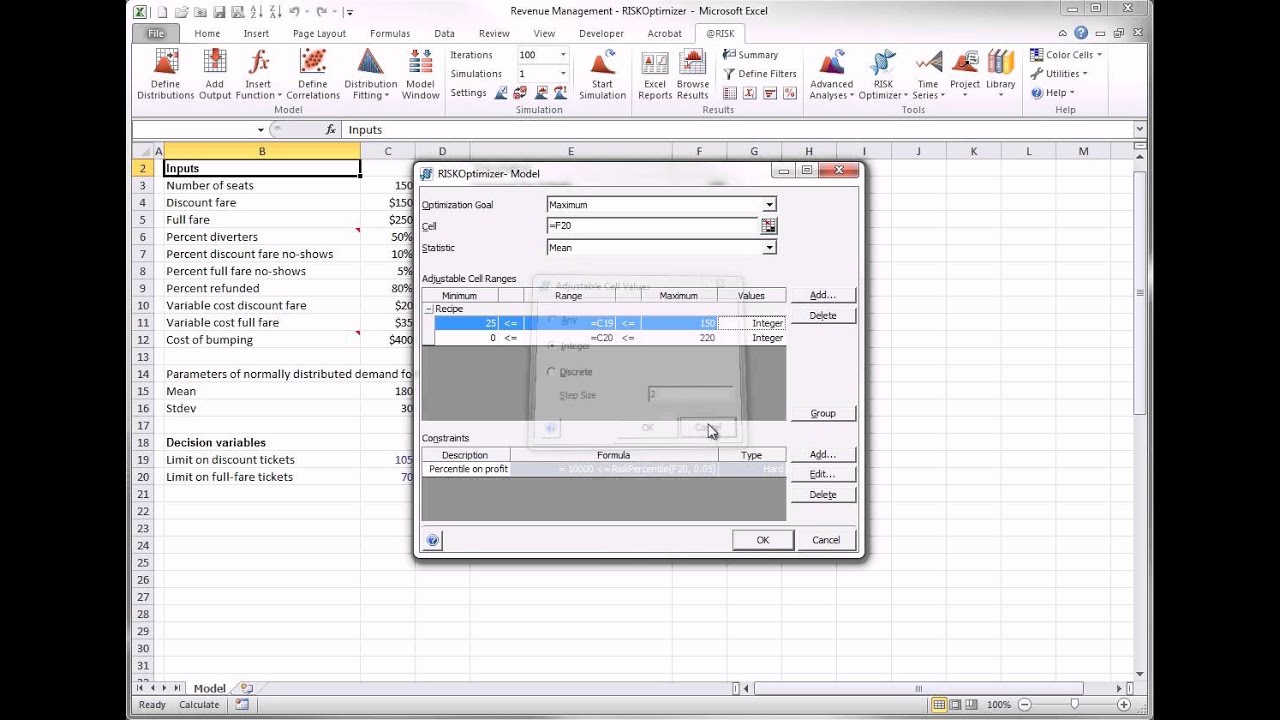
Task: Select the Model sheet tab
Action: coord(209,688)
